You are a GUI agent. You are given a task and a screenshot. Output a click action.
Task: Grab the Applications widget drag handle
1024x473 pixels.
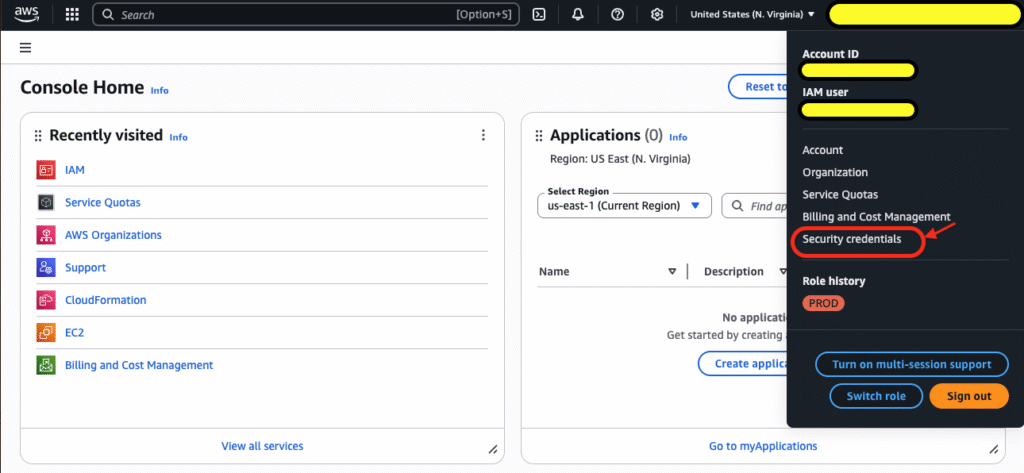pyautogui.click(x=539, y=136)
